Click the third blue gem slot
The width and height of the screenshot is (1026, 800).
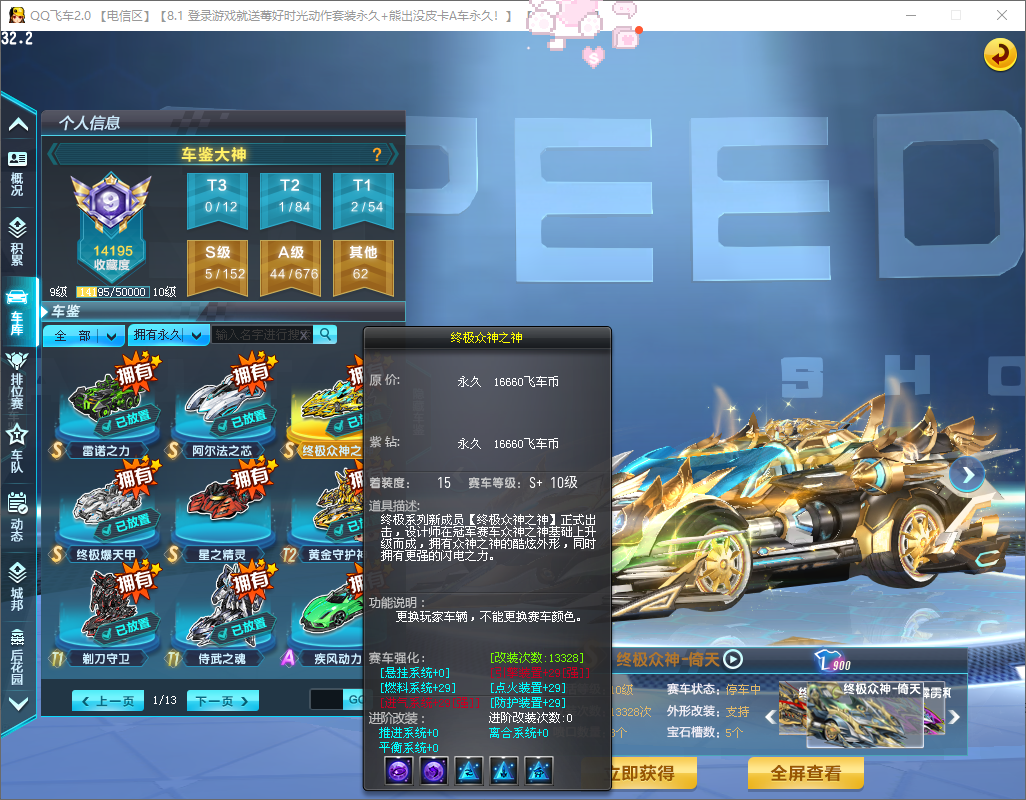(469, 771)
